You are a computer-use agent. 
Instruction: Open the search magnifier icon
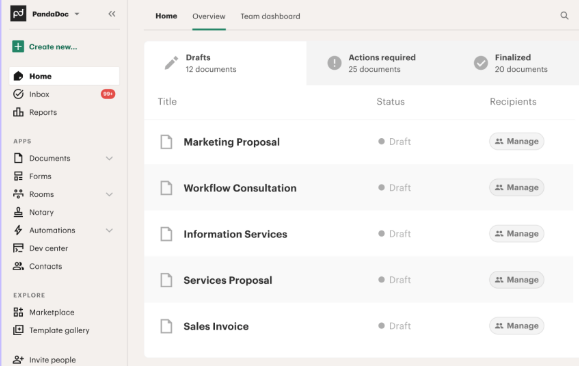(x=564, y=16)
